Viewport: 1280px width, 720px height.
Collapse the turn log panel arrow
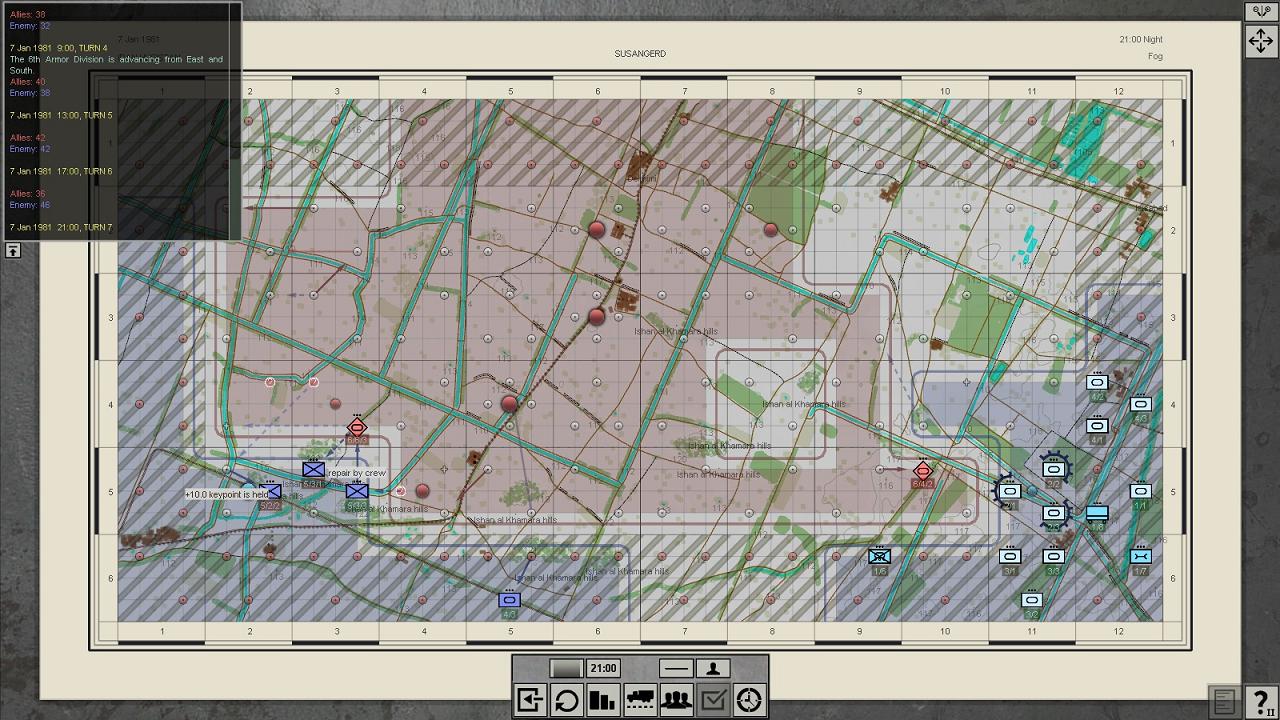tap(13, 250)
